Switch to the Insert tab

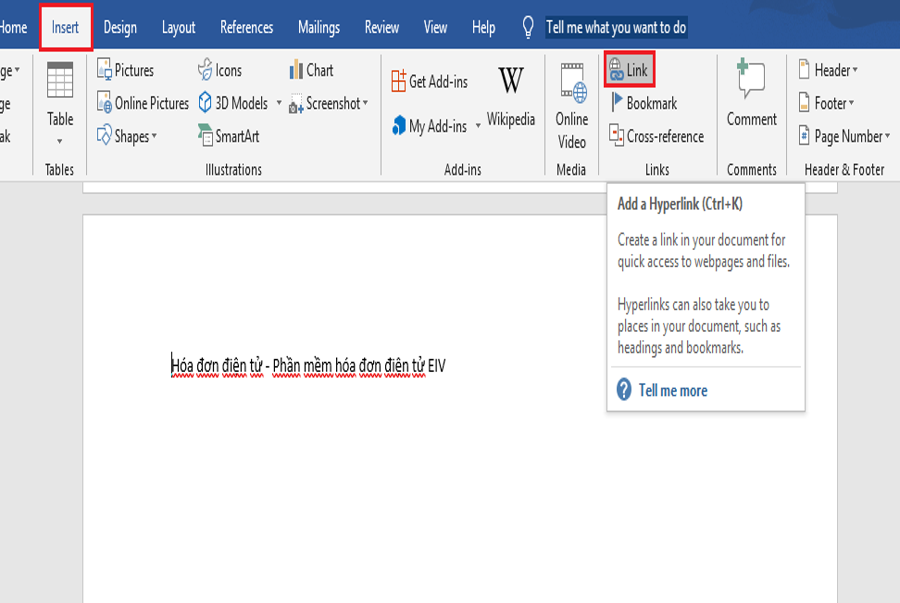(x=65, y=27)
